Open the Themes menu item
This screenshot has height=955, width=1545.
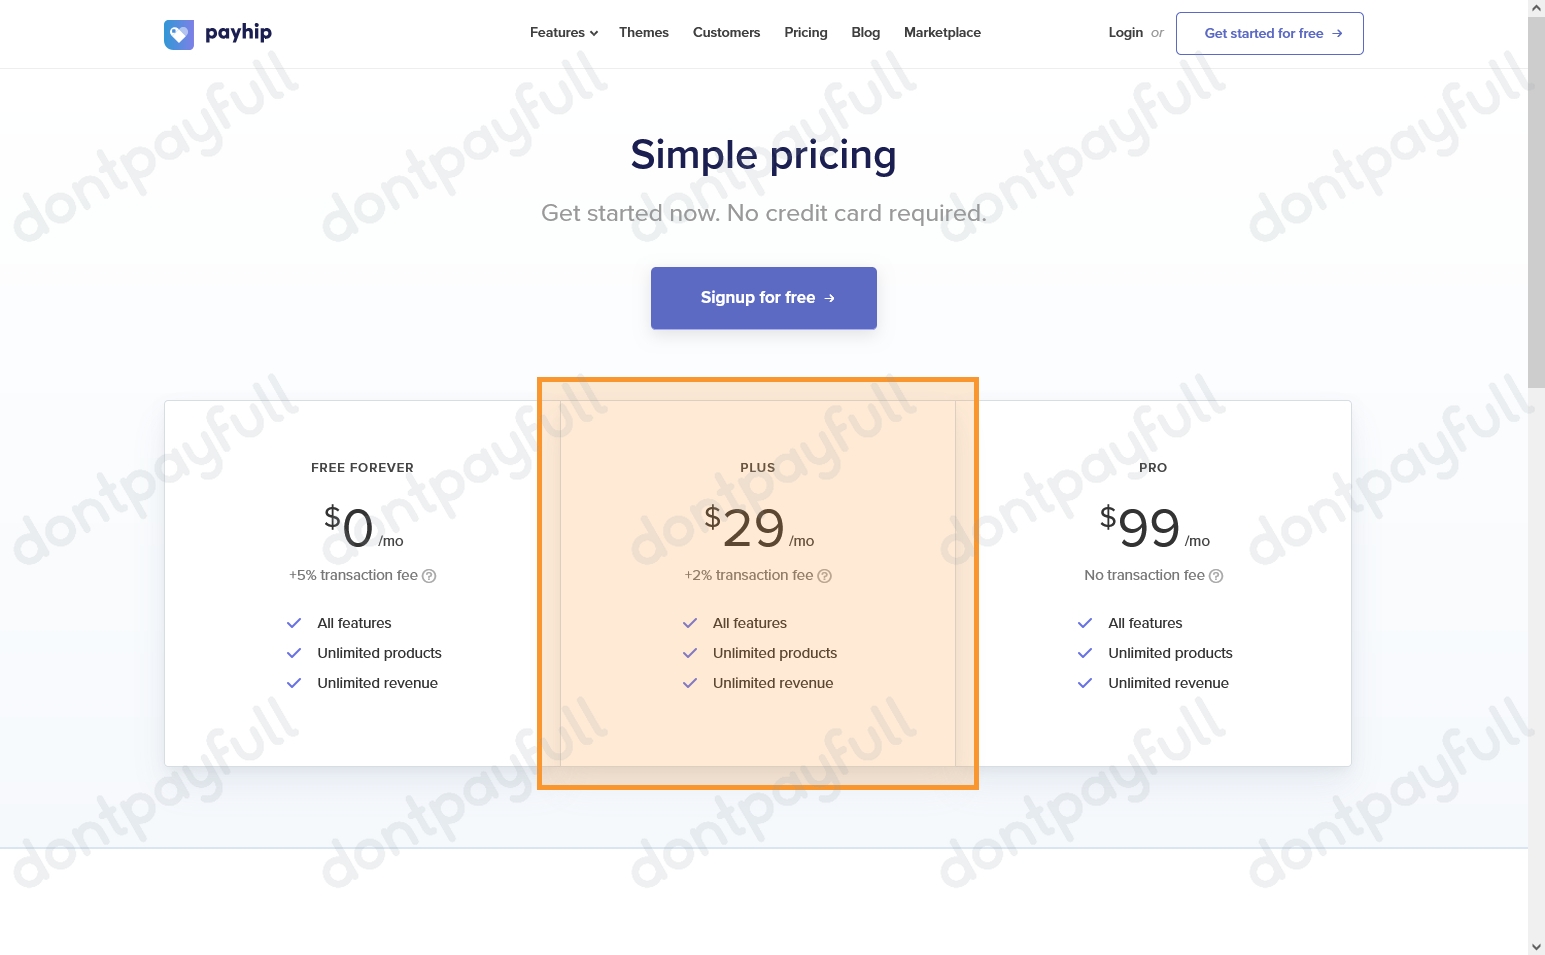pyautogui.click(x=643, y=32)
